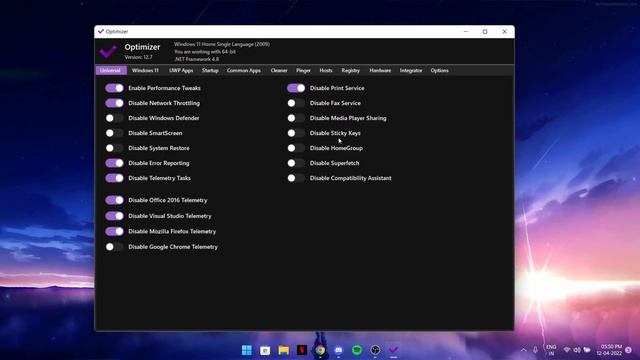Toggle Disable Telemetry Tasks switch

click(x=114, y=178)
